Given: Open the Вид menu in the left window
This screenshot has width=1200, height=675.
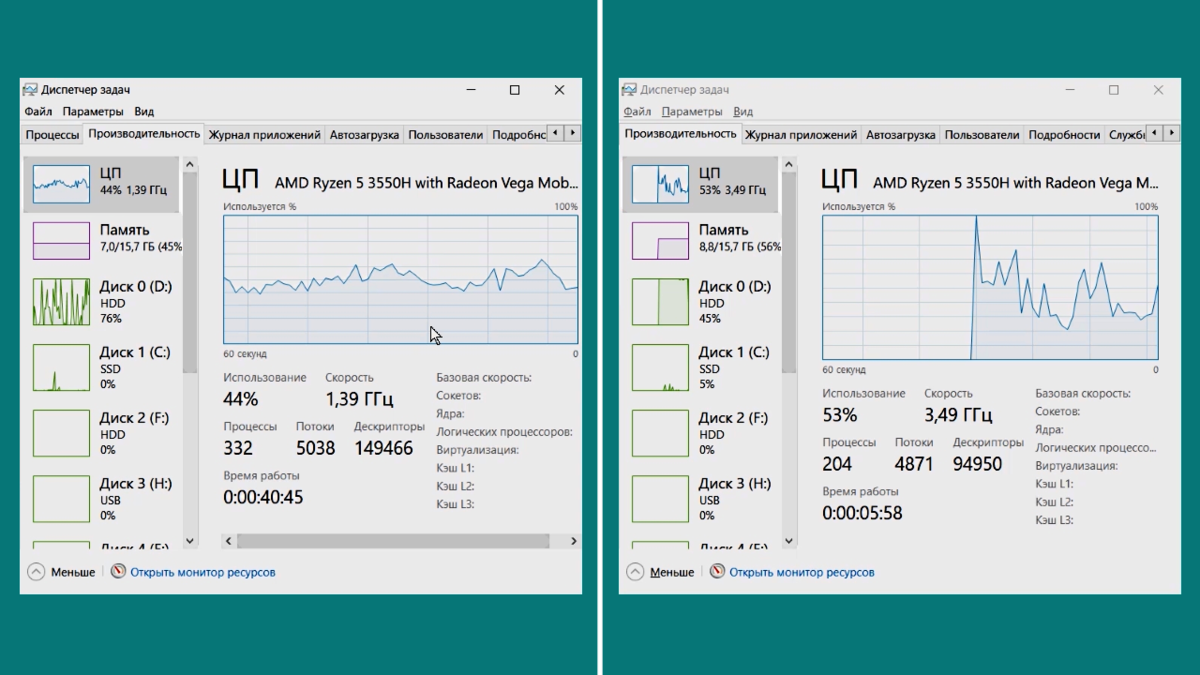Looking at the screenshot, I should 144,112.
